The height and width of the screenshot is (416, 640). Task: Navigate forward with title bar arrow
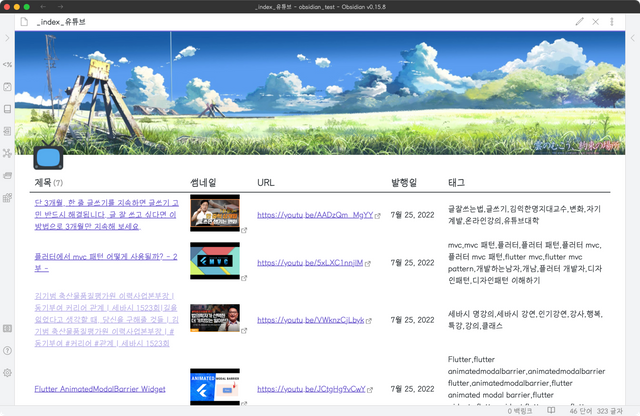click(x=60, y=7)
